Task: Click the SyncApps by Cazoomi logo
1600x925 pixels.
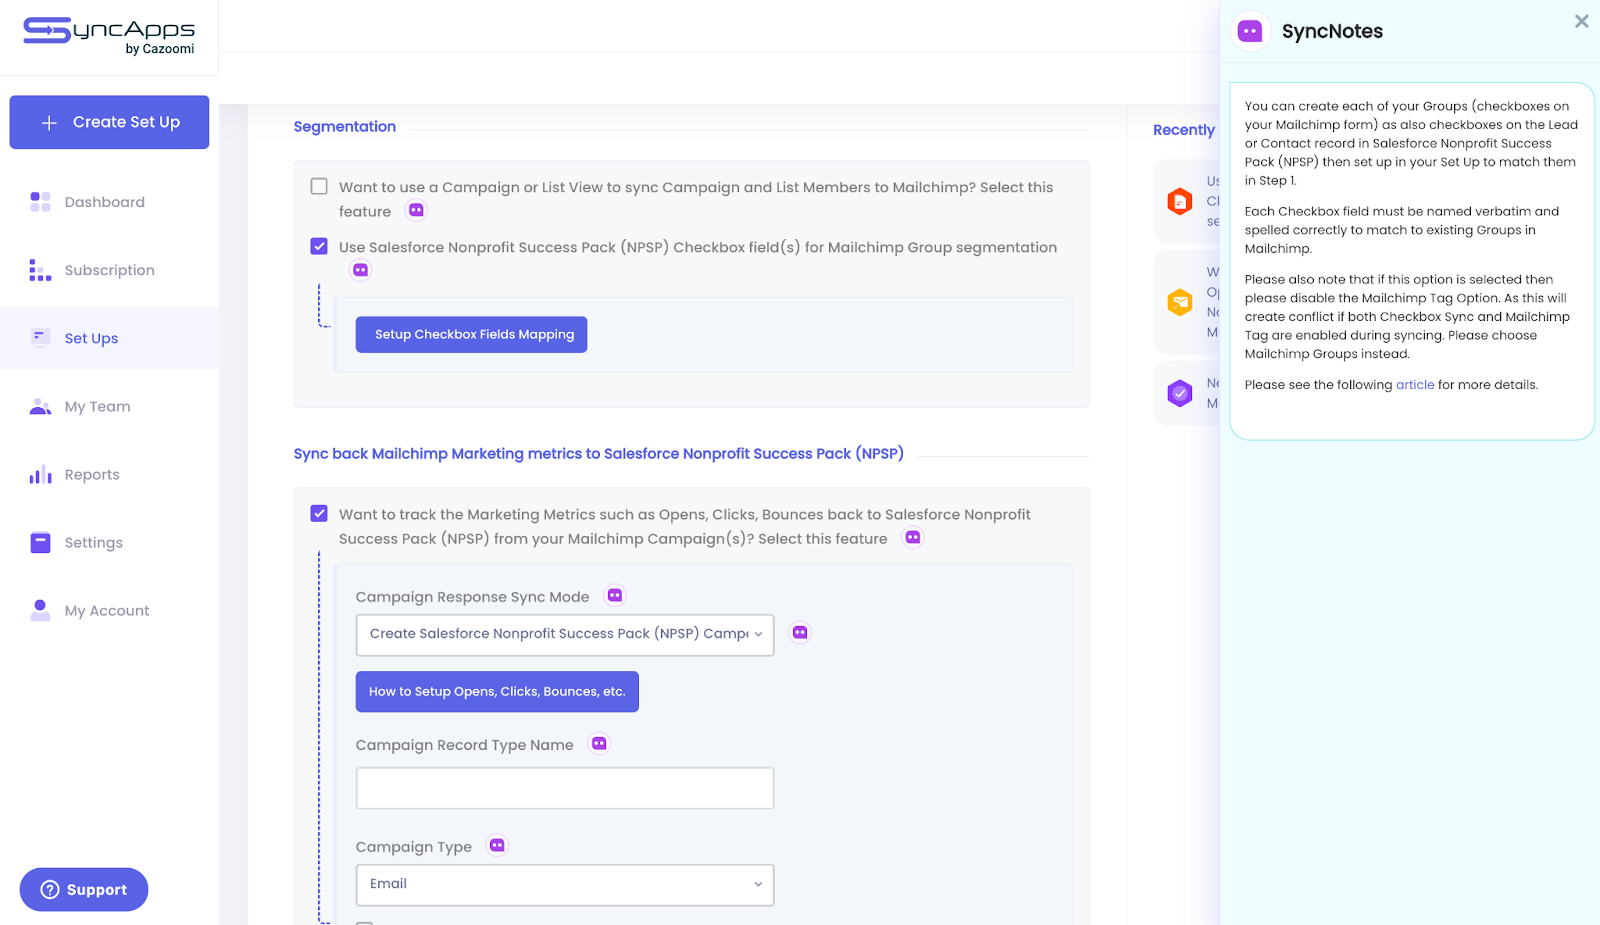Action: pyautogui.click(x=109, y=36)
